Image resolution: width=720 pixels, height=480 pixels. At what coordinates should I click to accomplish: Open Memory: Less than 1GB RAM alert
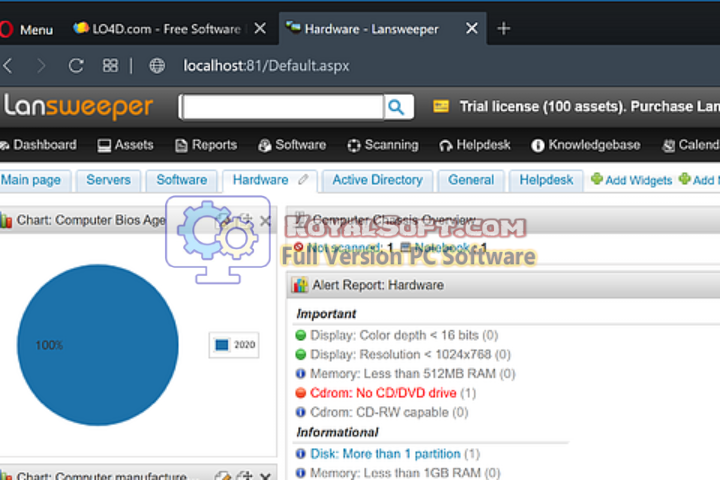(x=405, y=473)
